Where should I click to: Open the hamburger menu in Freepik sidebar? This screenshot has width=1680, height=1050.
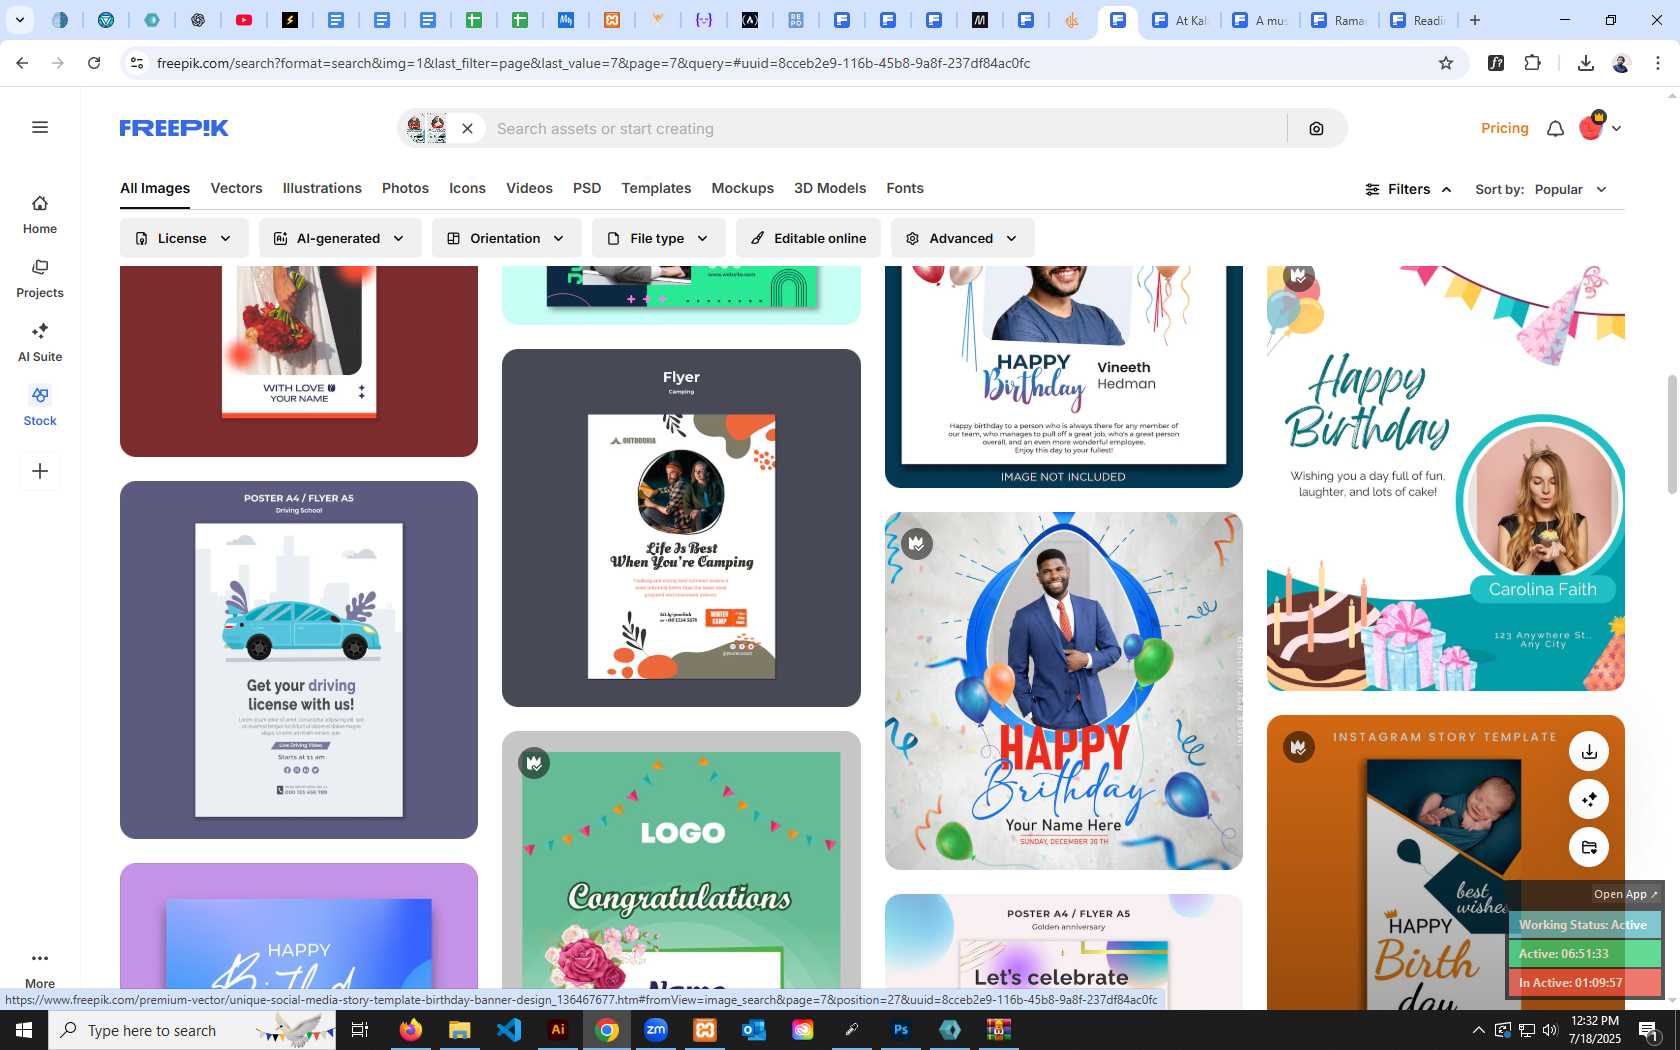(x=40, y=127)
